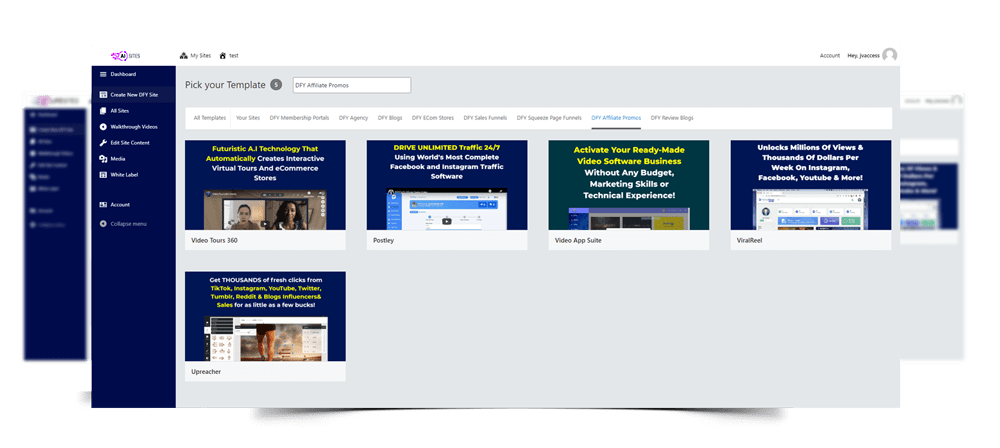This screenshot has height=448, width=1000.
Task: Switch to the DFY Review Blogs tab
Action: pos(672,118)
